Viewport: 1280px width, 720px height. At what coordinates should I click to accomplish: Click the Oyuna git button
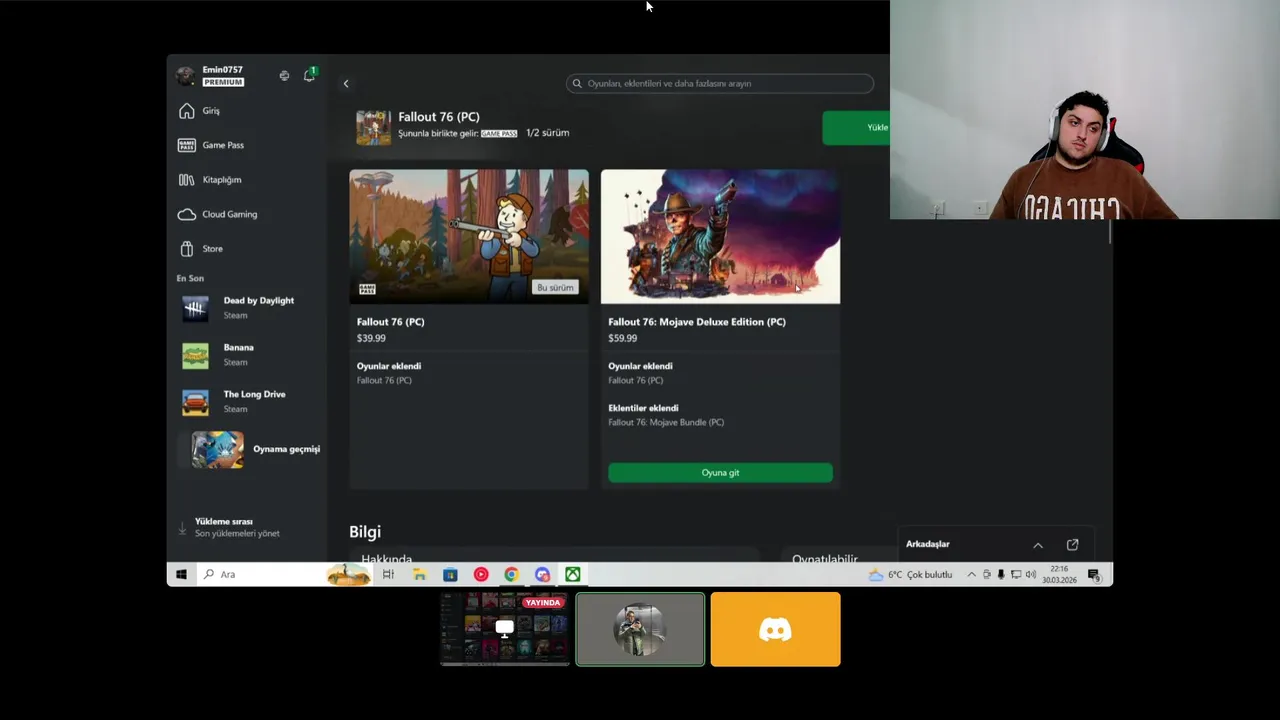point(720,473)
